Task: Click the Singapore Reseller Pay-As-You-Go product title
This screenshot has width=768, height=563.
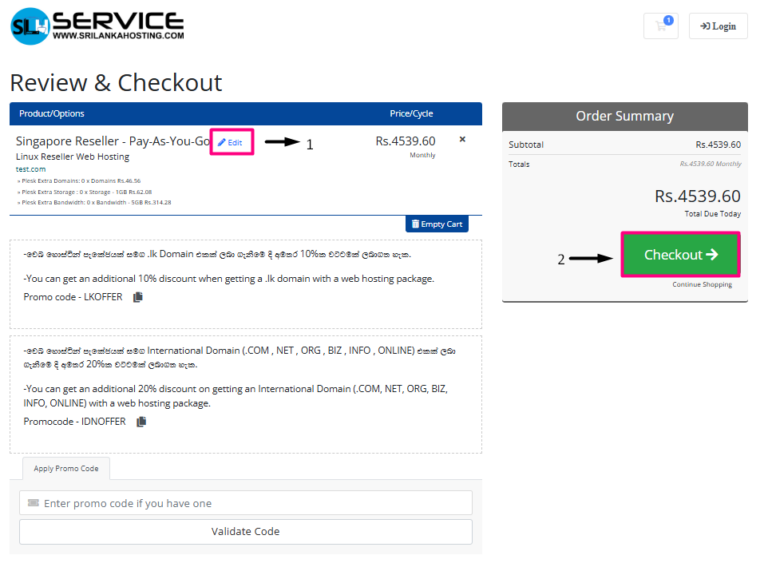Action: (x=112, y=142)
